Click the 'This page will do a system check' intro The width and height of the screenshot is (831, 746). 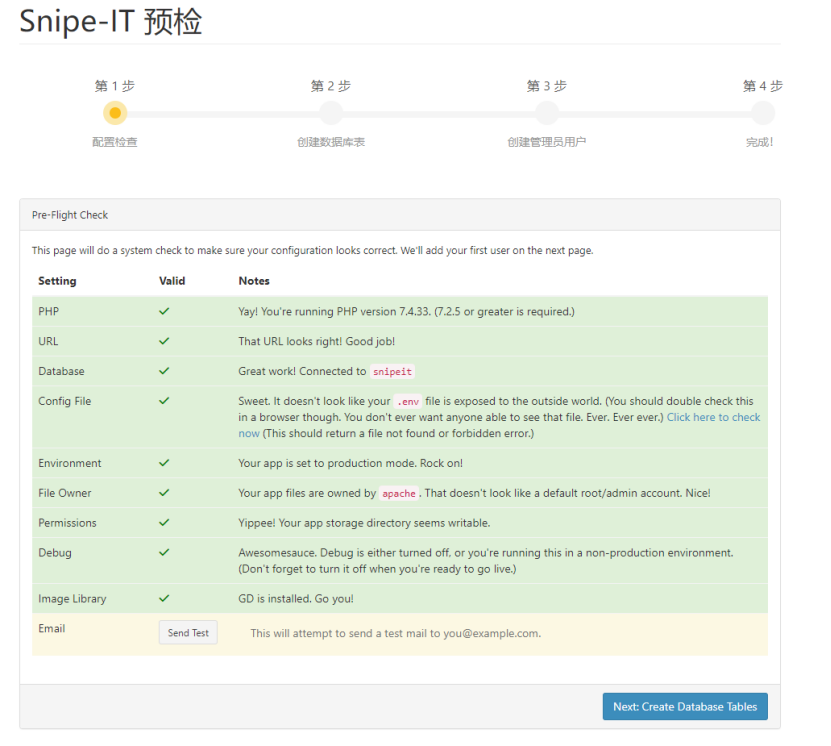tap(313, 251)
